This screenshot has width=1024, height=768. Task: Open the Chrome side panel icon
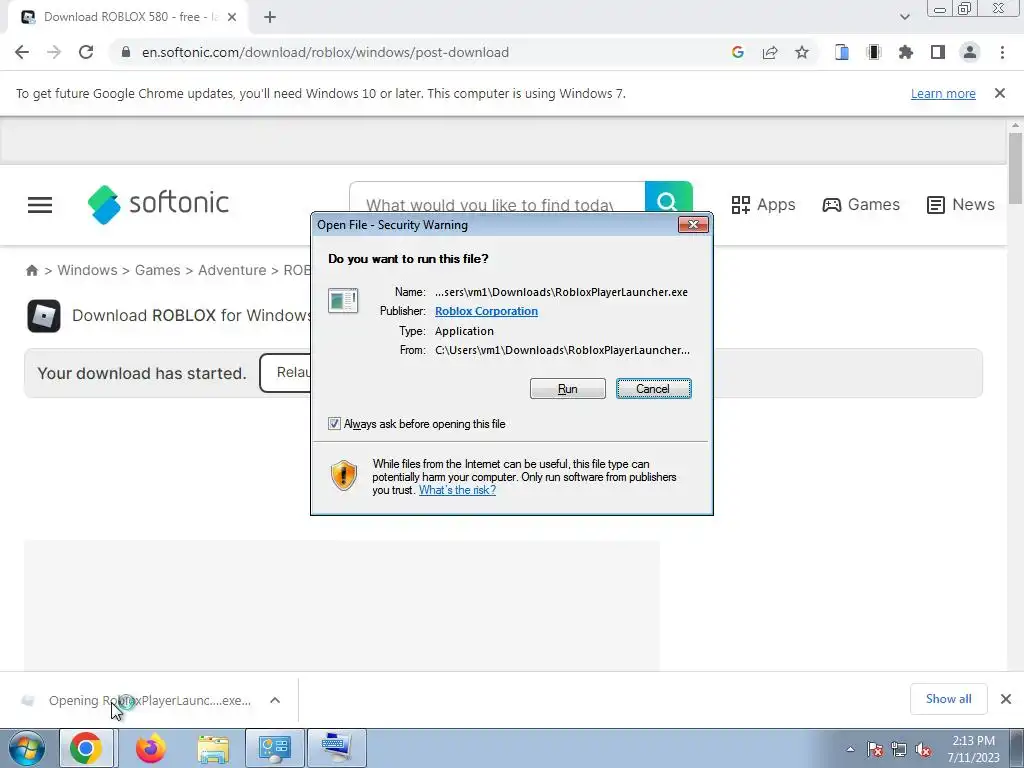(x=938, y=52)
